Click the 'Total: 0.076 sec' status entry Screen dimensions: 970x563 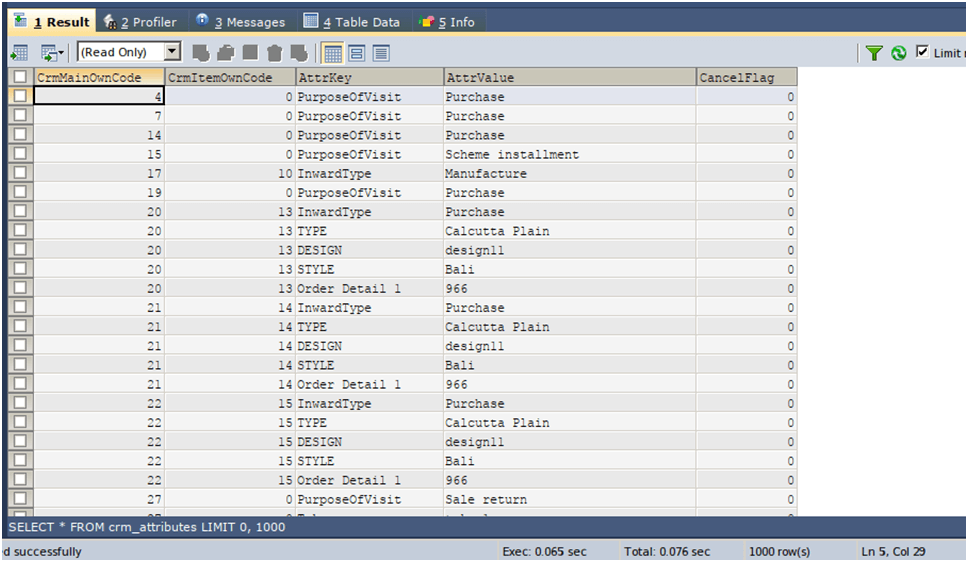click(667, 551)
